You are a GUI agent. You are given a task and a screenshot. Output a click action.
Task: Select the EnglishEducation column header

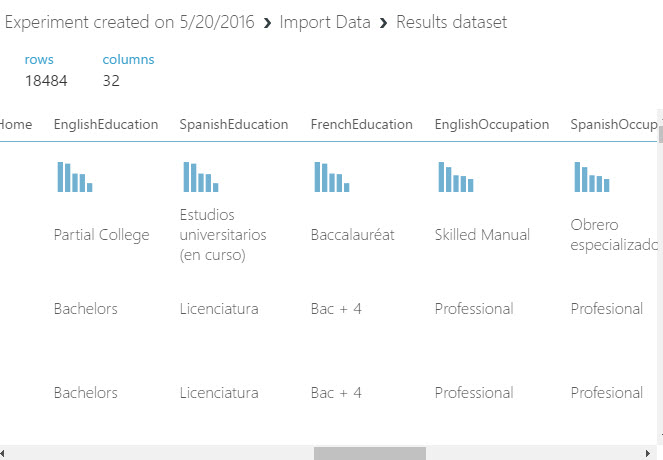106,125
